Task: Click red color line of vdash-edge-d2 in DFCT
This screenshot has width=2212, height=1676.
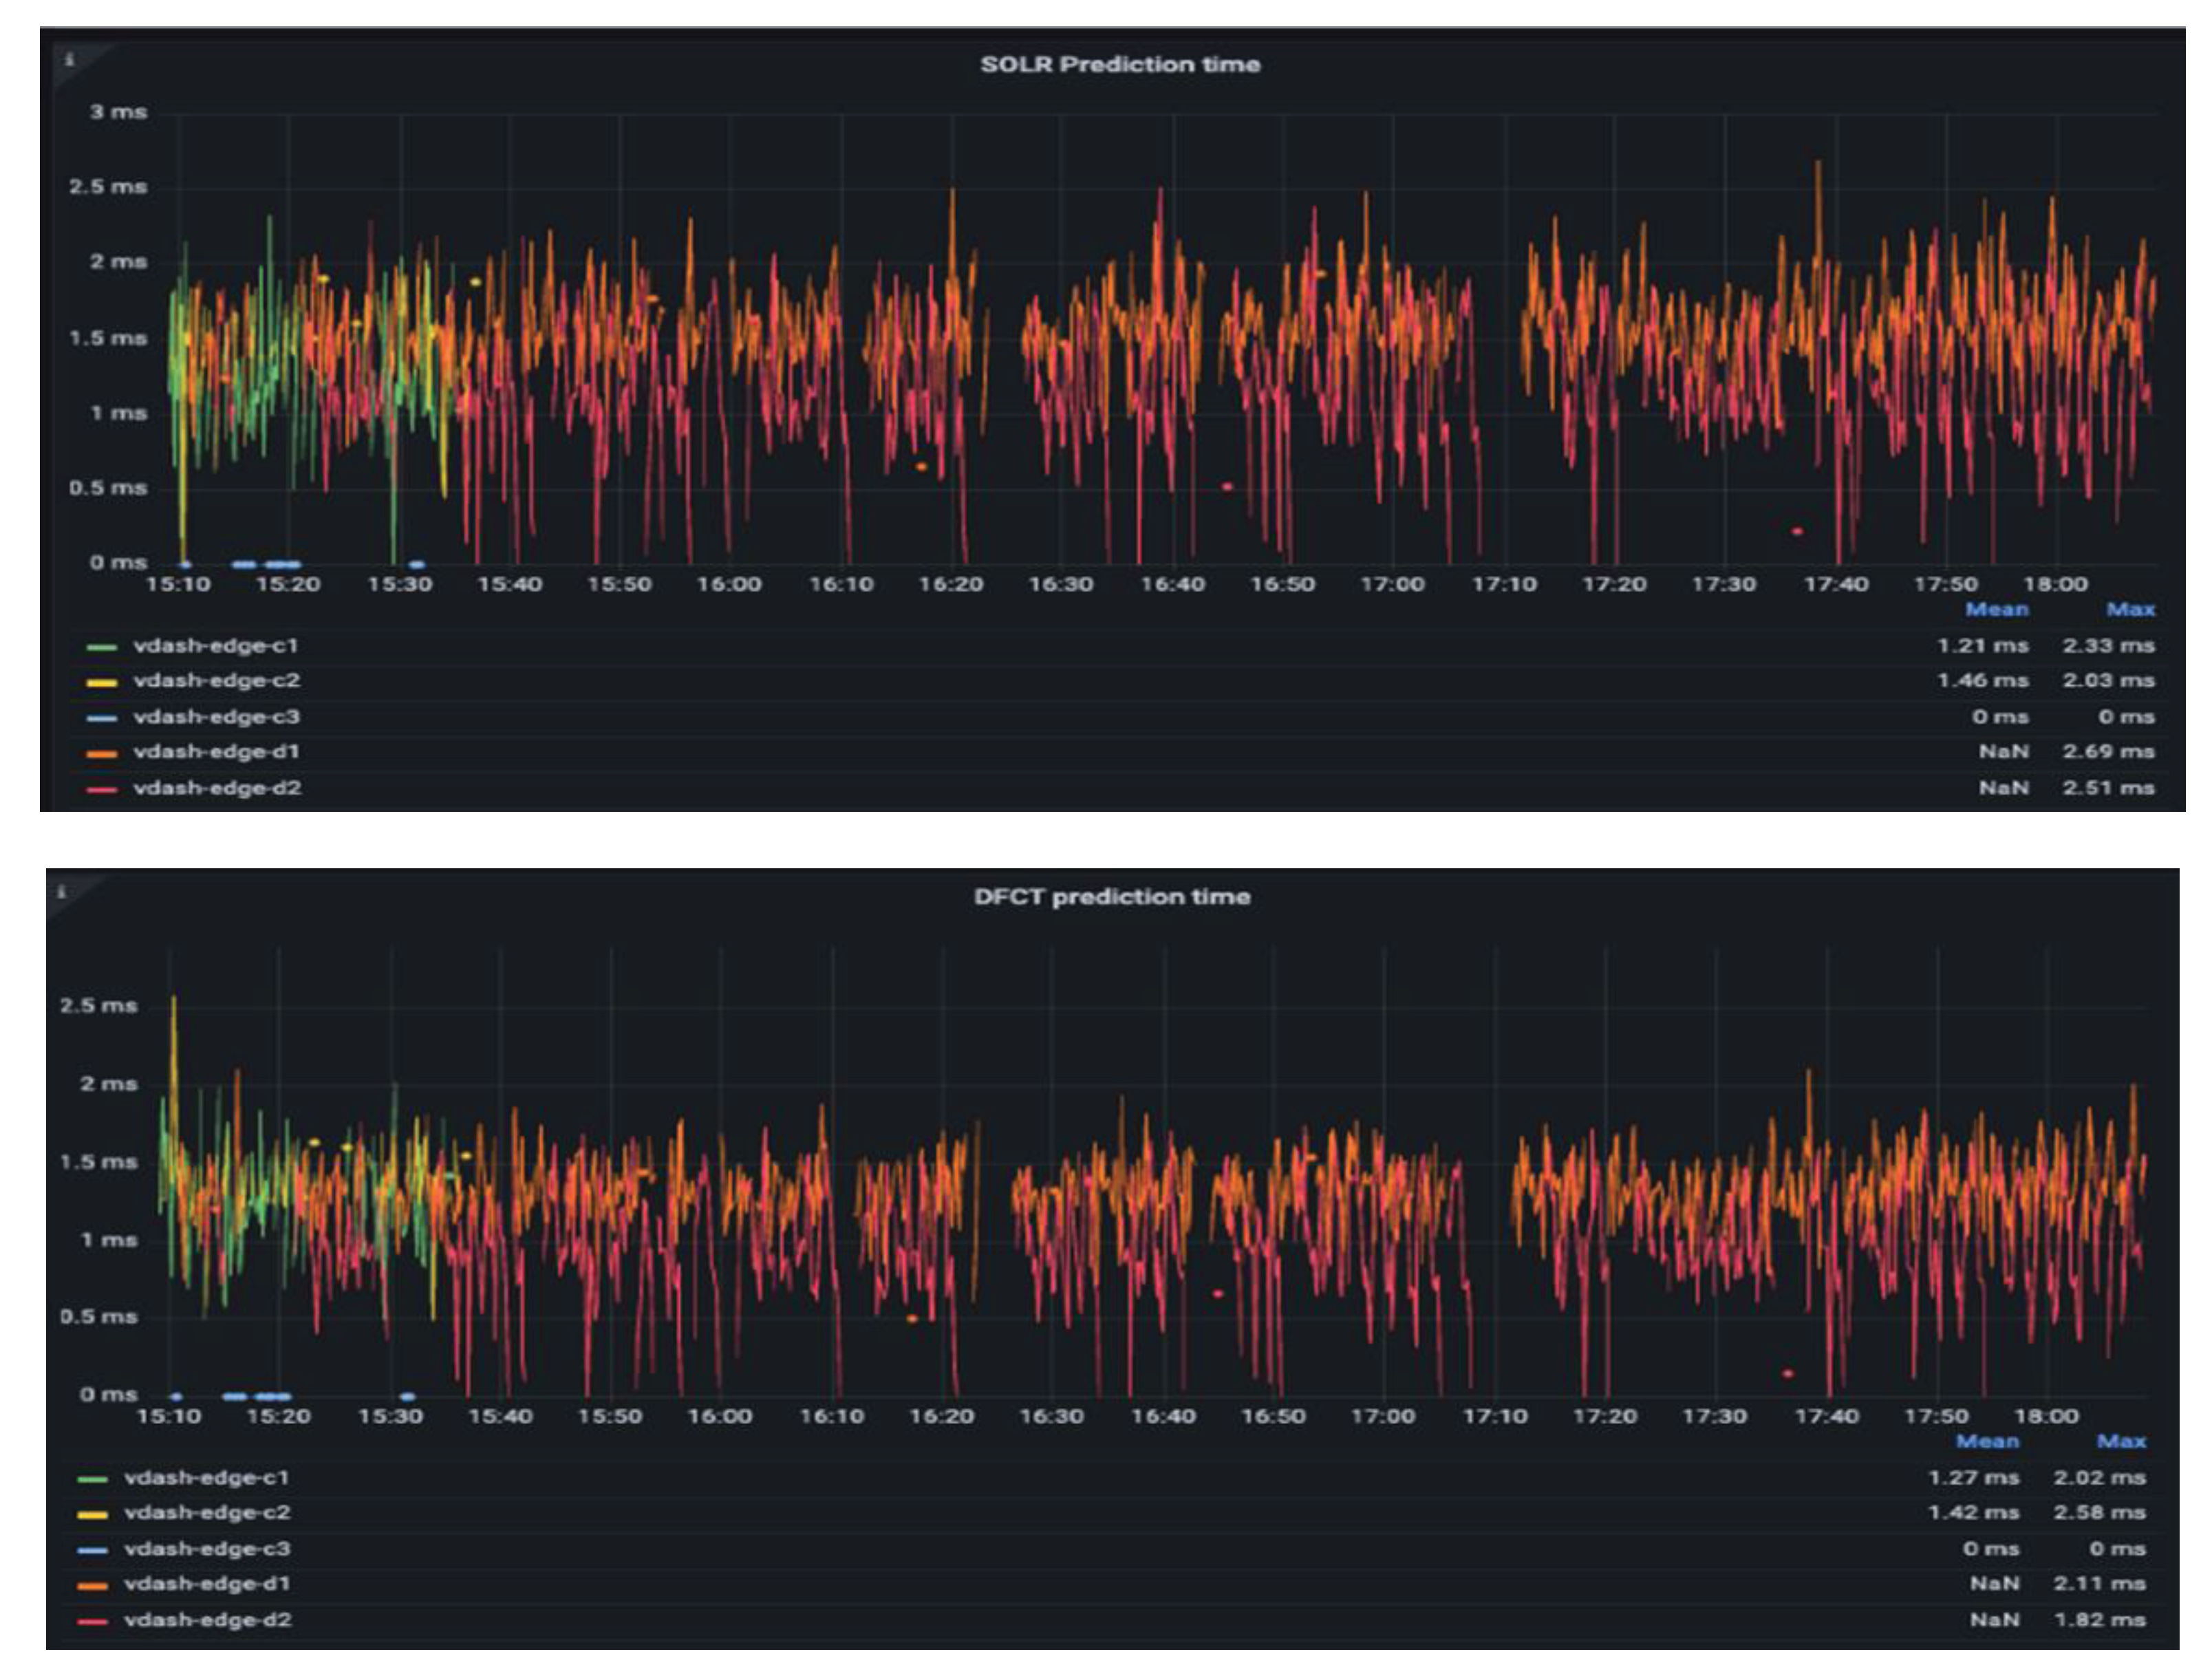Action: click(x=92, y=1621)
